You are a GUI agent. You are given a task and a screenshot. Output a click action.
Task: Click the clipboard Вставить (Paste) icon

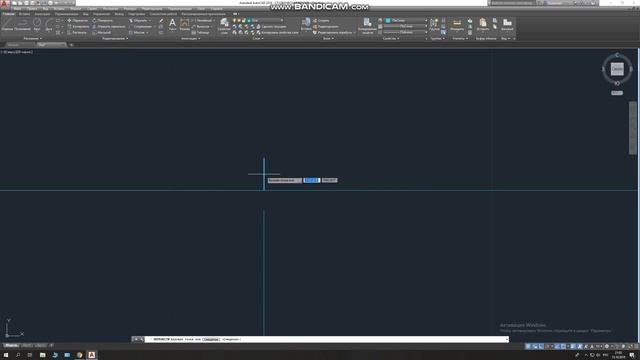(483, 24)
